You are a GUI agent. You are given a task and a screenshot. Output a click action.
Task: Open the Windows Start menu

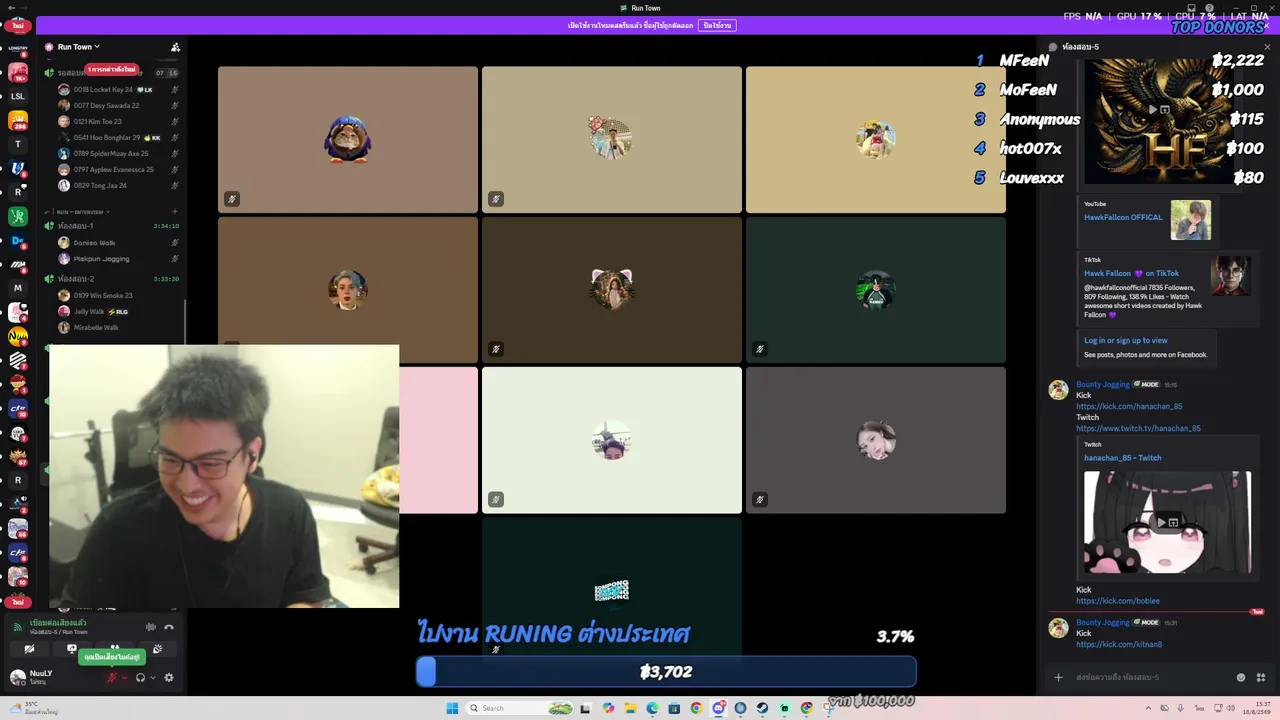[452, 708]
